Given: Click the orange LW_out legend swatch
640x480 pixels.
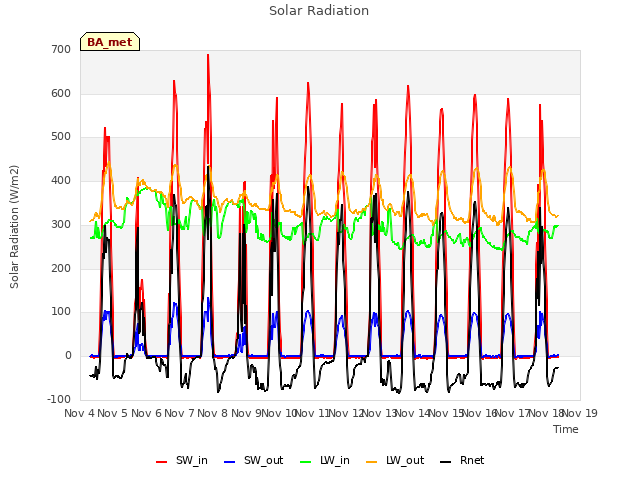Looking at the screenshot, I should click(x=372, y=462).
